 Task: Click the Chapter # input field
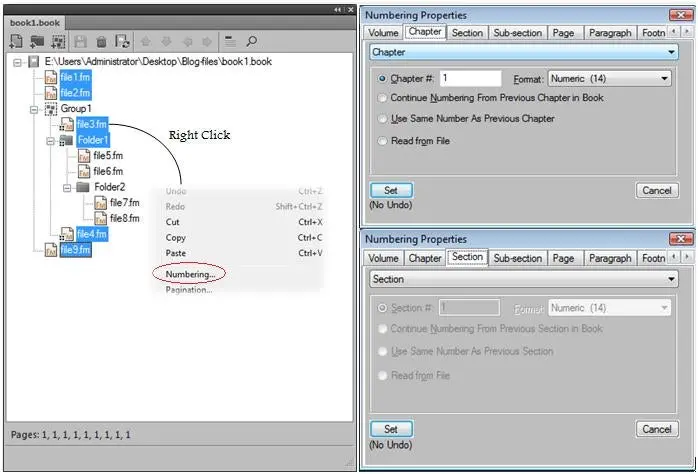point(470,78)
